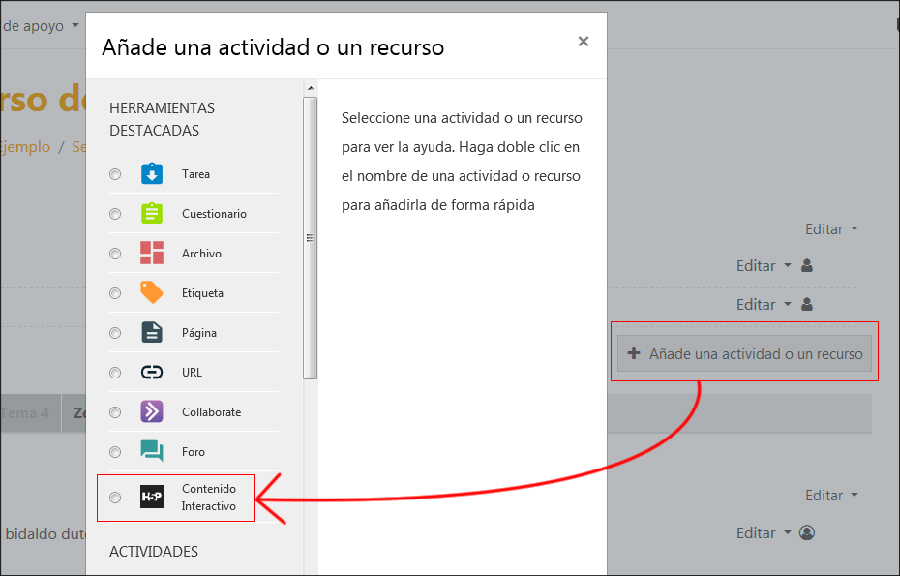
Task: Choose the Contenido Interactivo radio button
Action: tap(115, 497)
